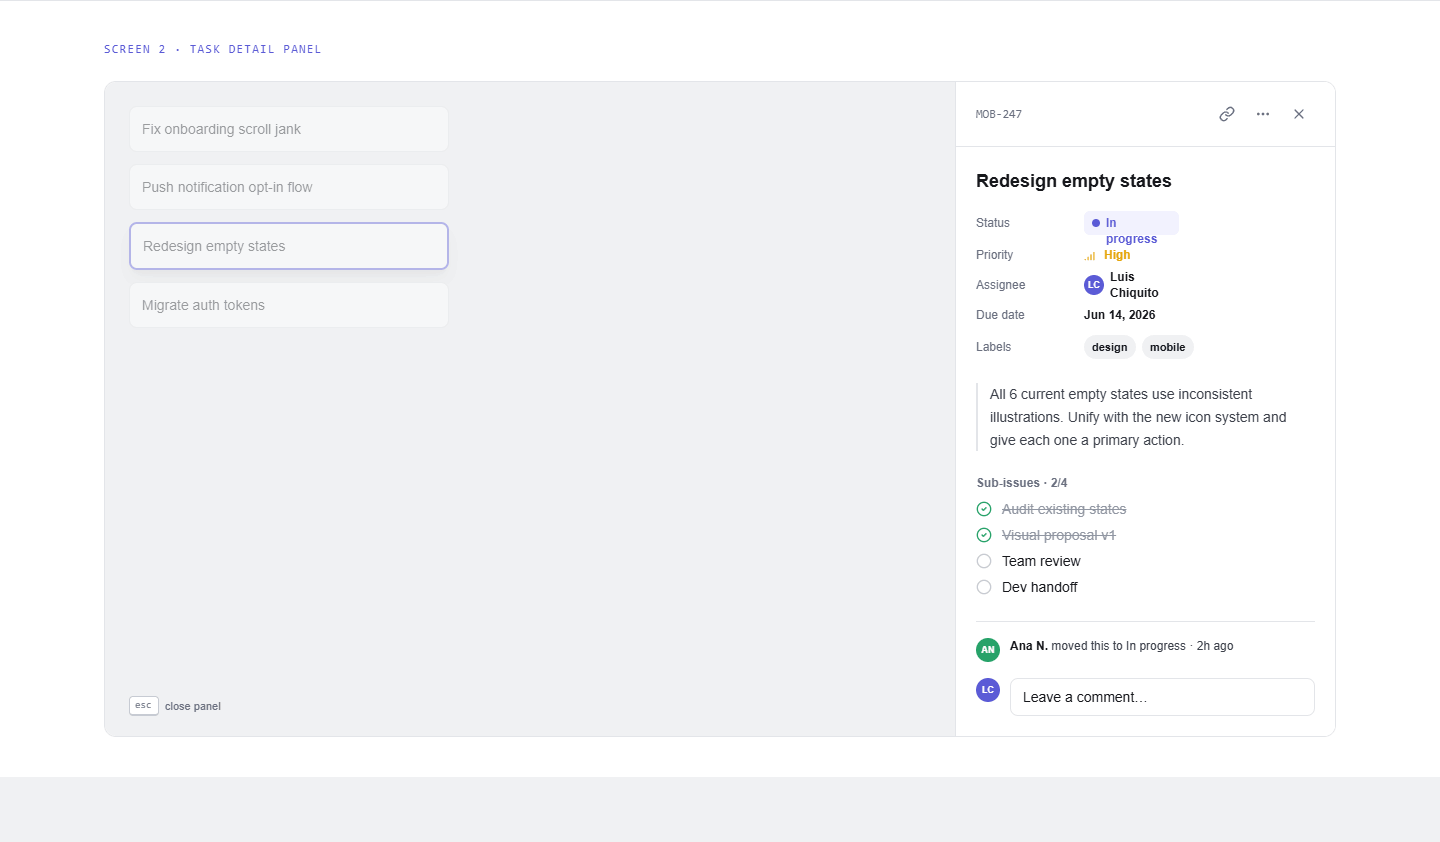Open Dev handoff sub-issue text
The height and width of the screenshot is (842, 1440).
[1040, 587]
